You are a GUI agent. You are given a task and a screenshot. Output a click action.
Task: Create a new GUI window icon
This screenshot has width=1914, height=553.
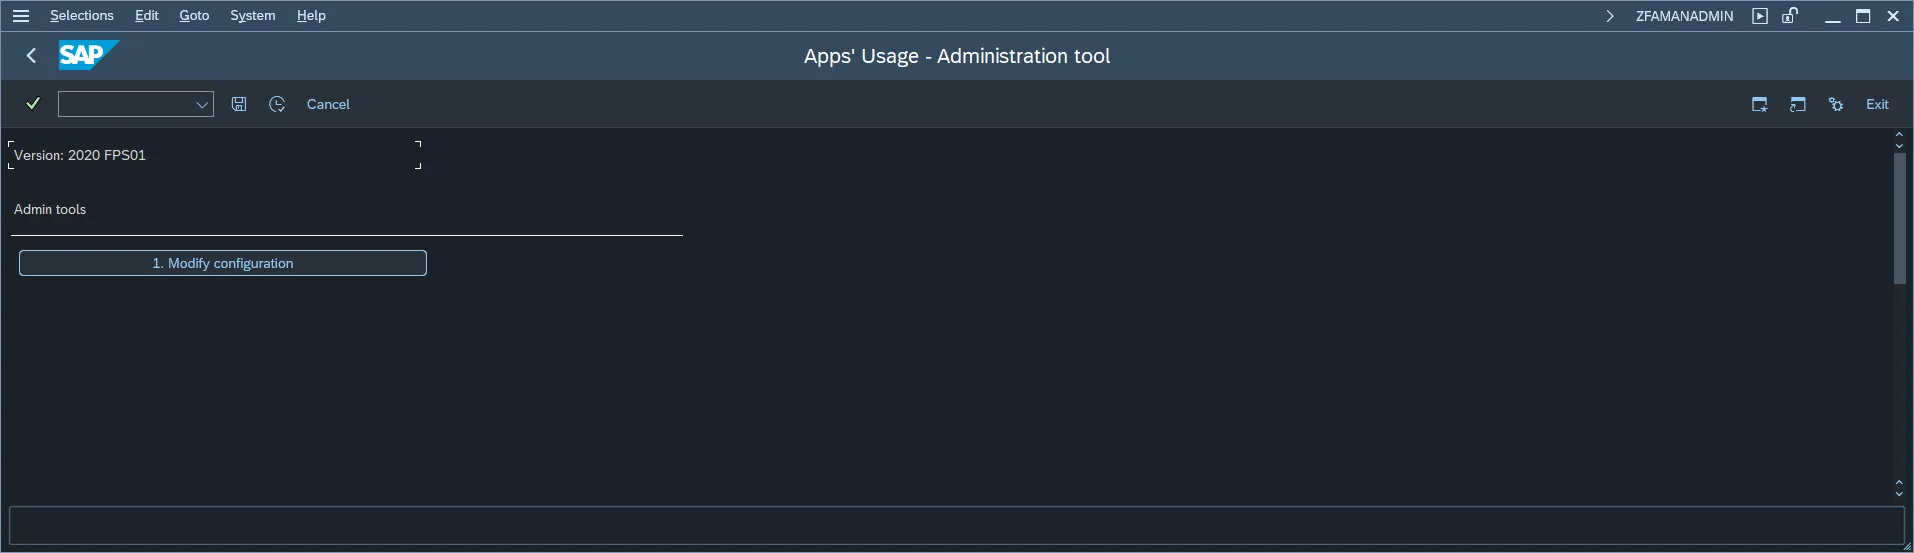click(x=1760, y=104)
